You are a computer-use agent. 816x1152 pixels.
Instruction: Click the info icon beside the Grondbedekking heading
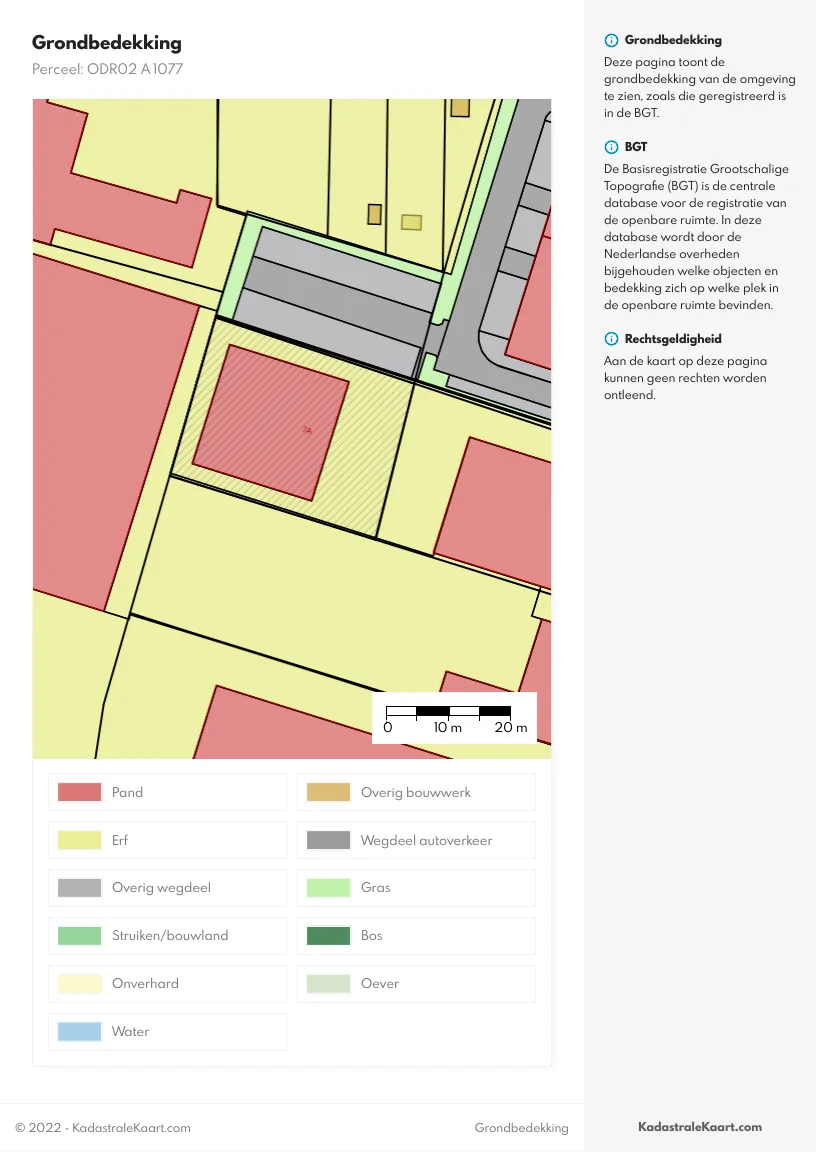[x=611, y=41]
